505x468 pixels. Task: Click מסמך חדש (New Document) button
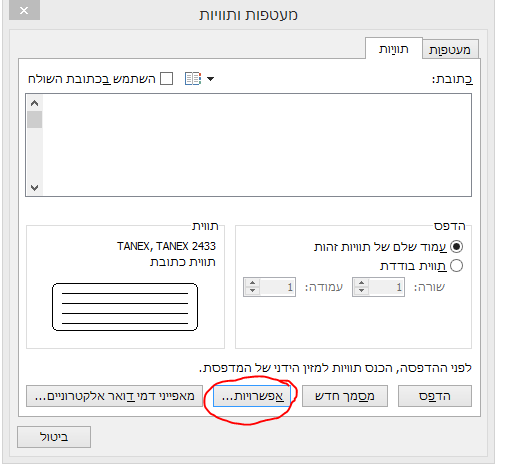[x=345, y=396]
